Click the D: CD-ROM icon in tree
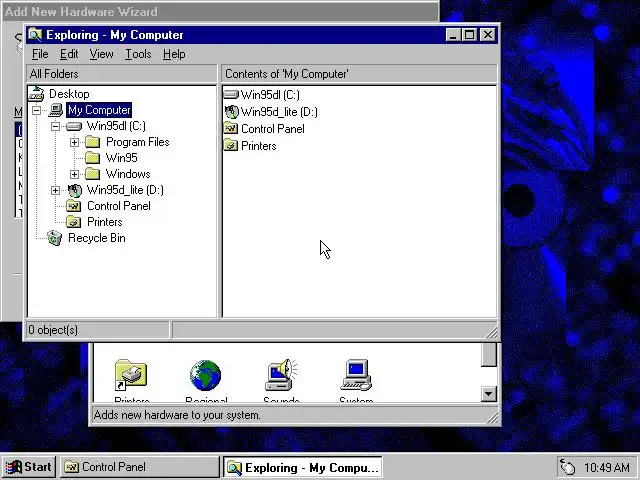This screenshot has height=480, width=640. tap(75, 190)
